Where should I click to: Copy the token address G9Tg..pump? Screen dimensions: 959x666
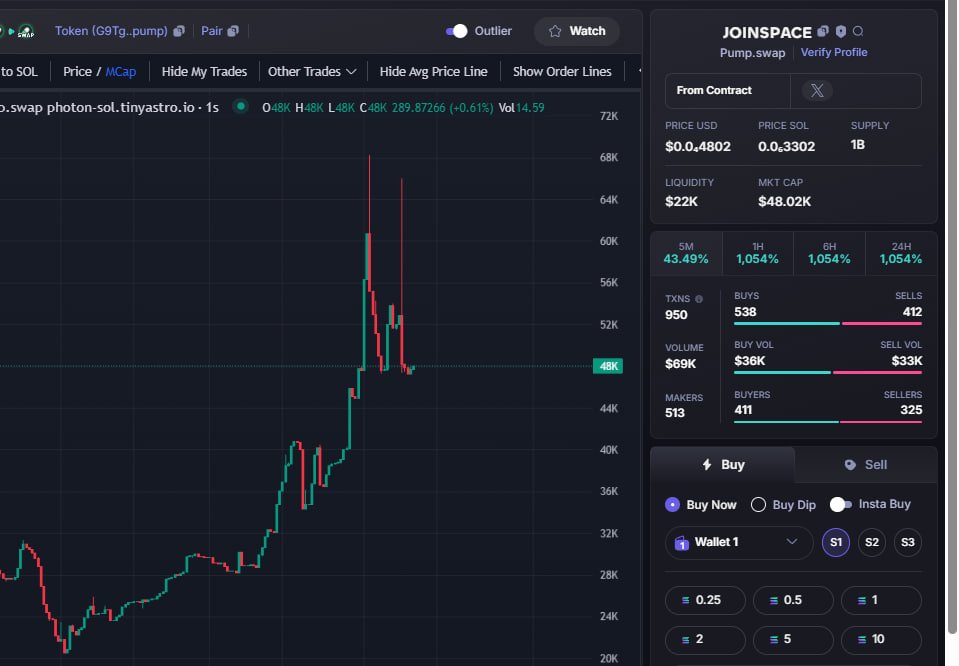179,31
